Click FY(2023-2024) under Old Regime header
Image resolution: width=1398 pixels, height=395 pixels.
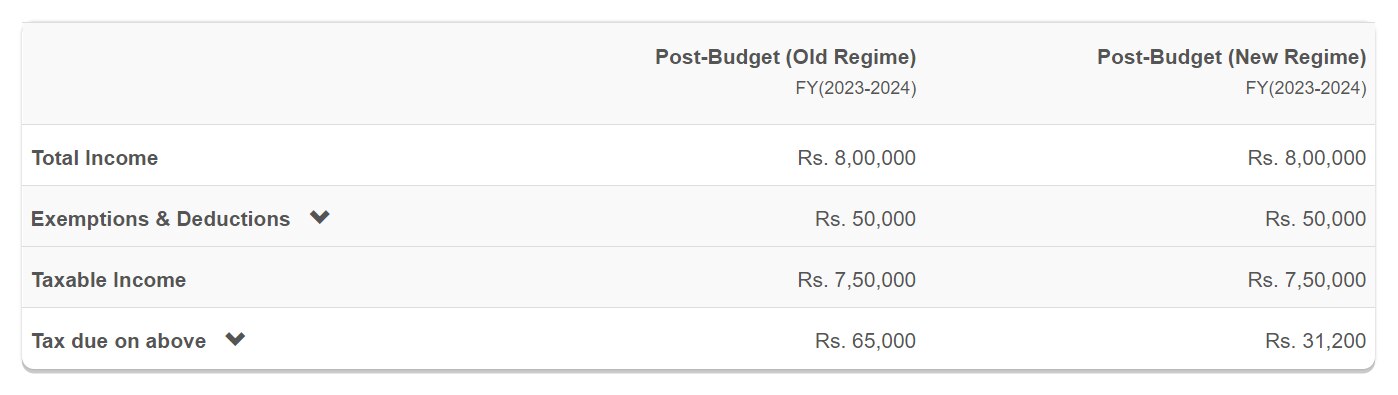(x=856, y=88)
